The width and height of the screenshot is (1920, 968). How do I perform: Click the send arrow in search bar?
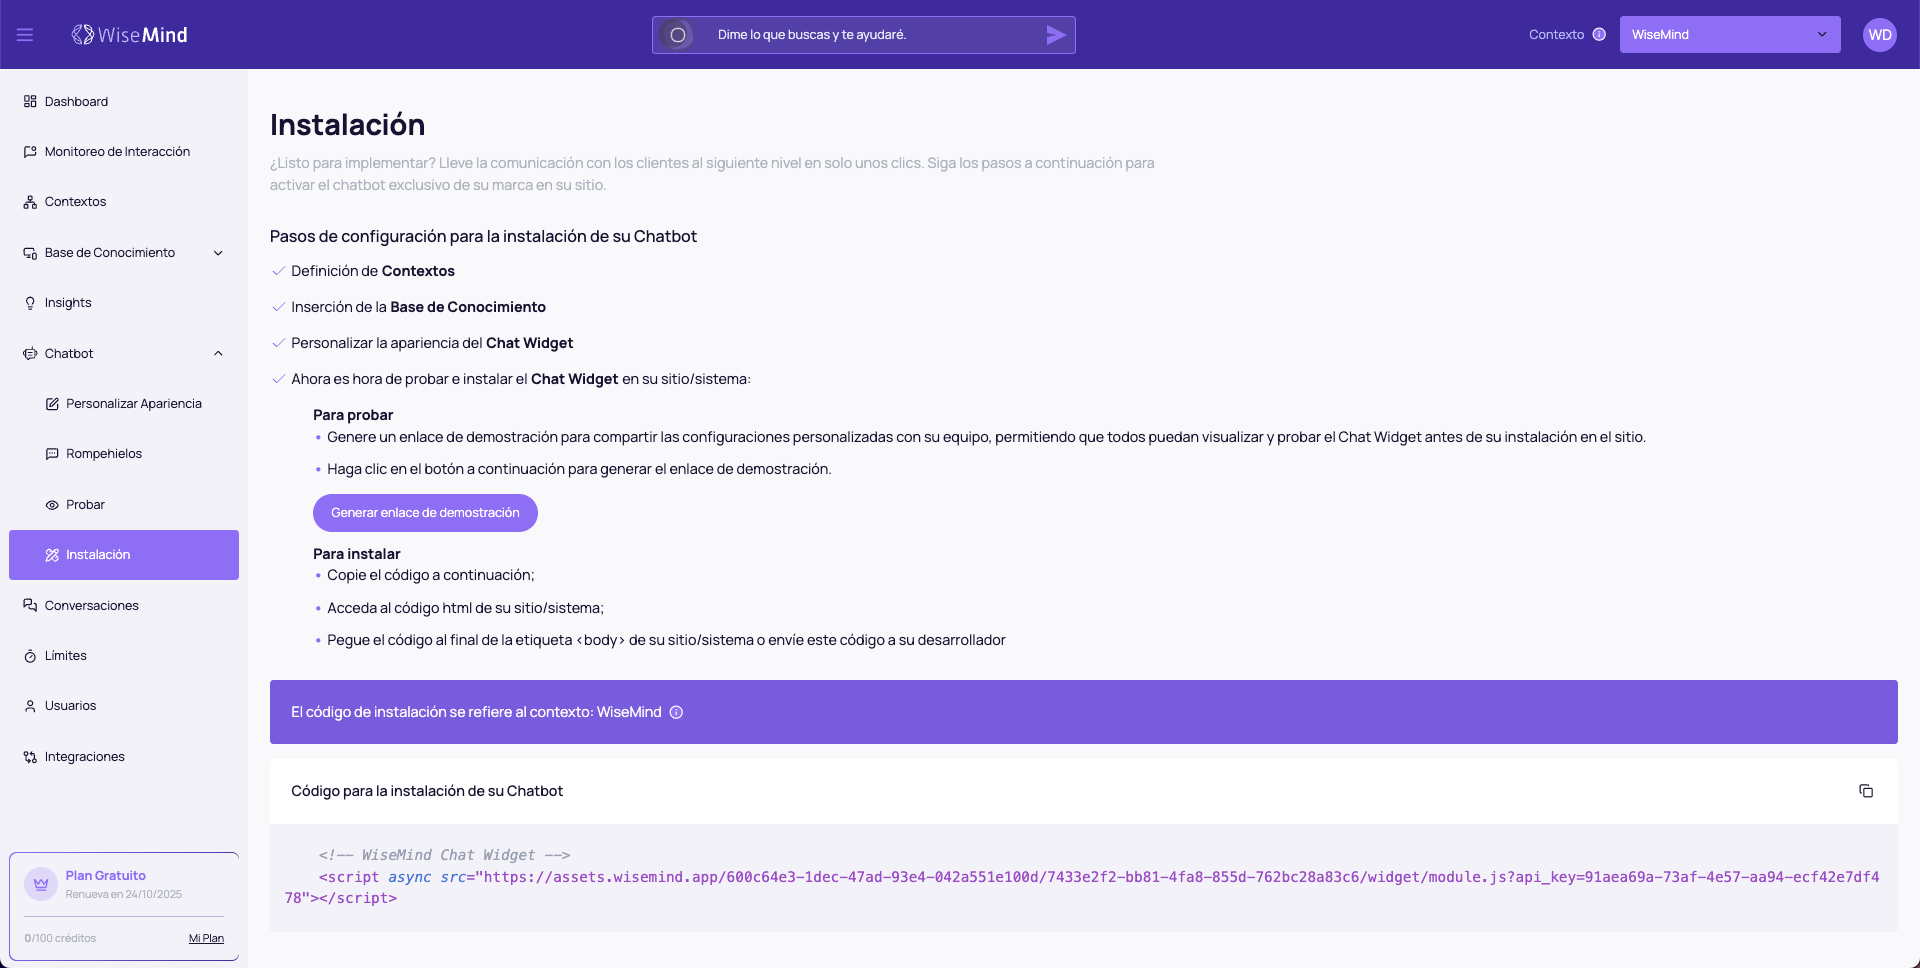(1055, 35)
